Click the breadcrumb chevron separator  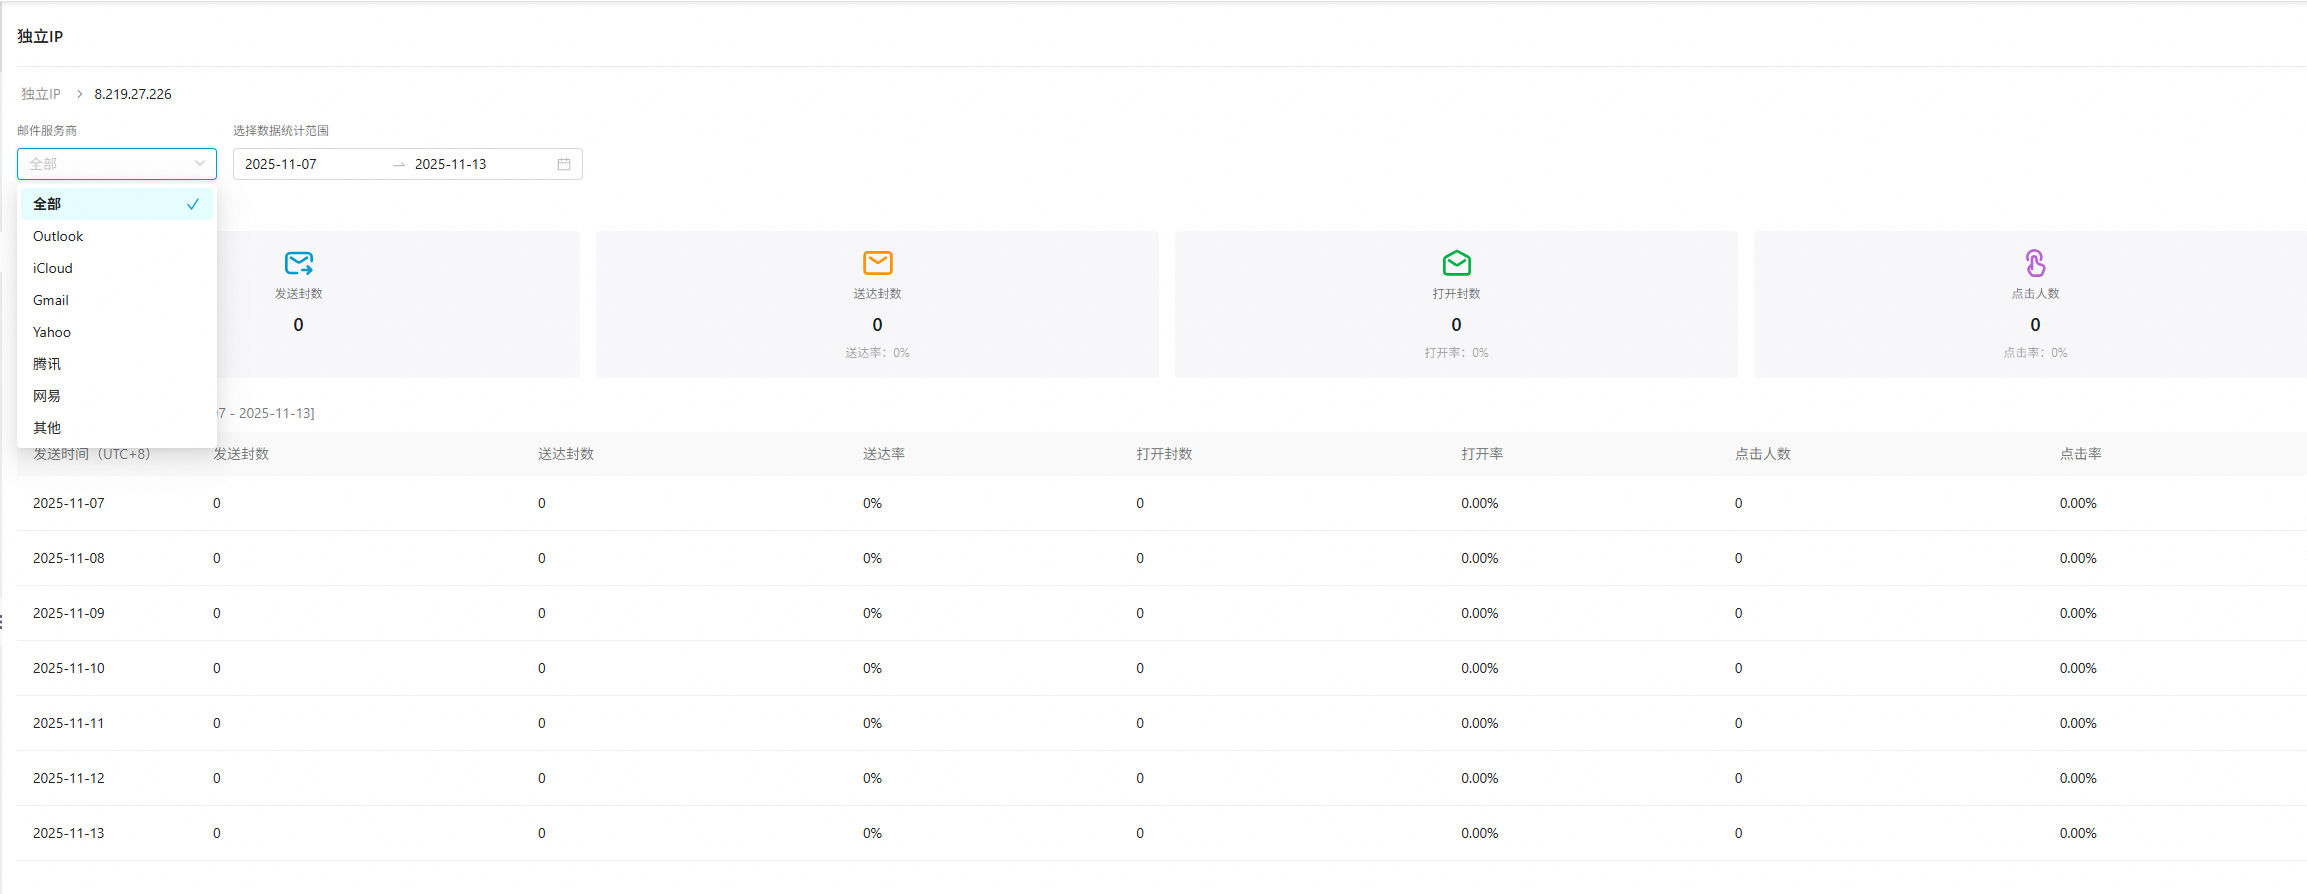coord(79,94)
